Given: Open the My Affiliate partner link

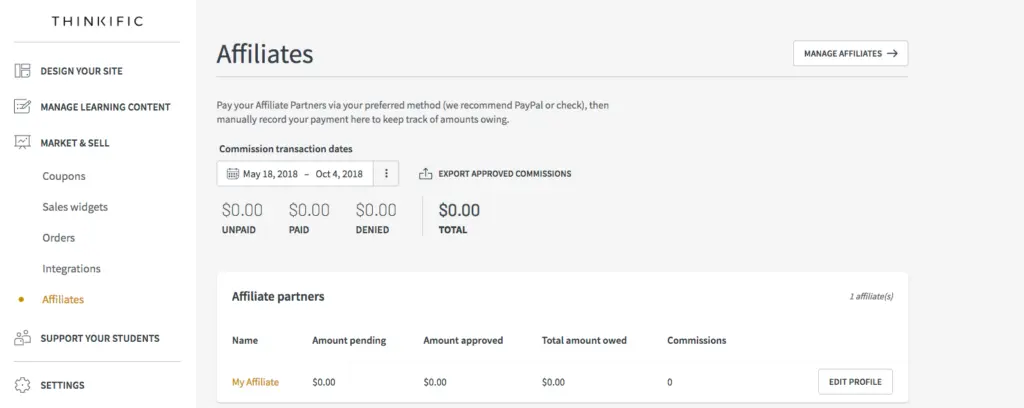Looking at the screenshot, I should point(255,382).
